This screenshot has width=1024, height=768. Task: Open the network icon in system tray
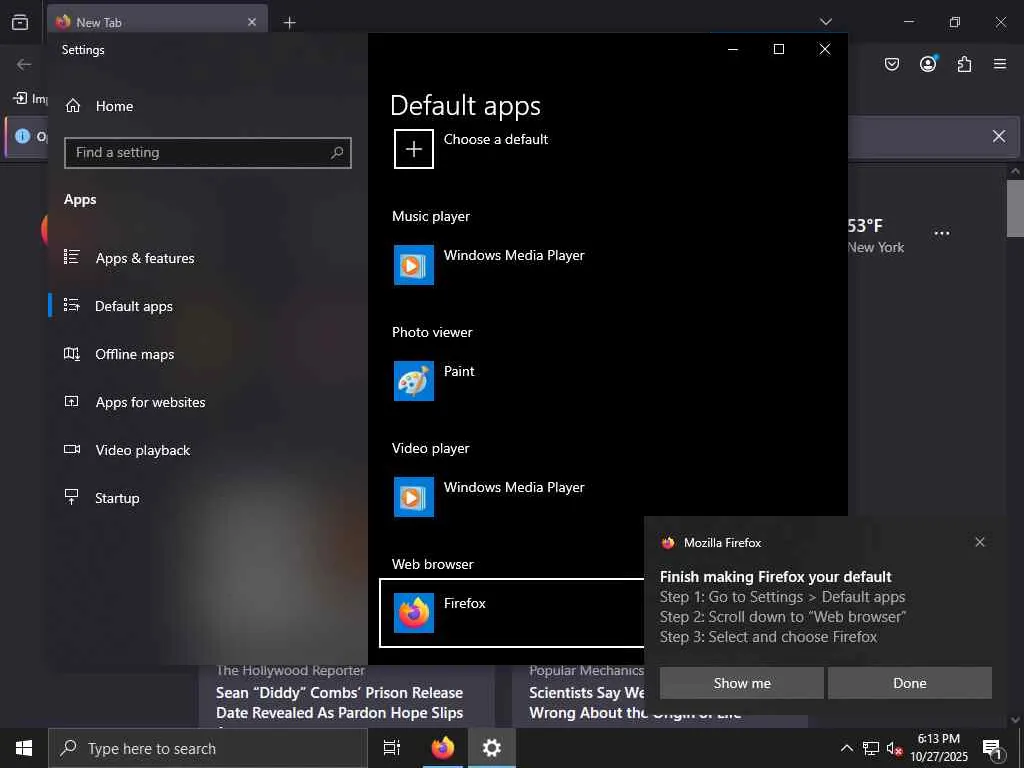tap(871, 748)
